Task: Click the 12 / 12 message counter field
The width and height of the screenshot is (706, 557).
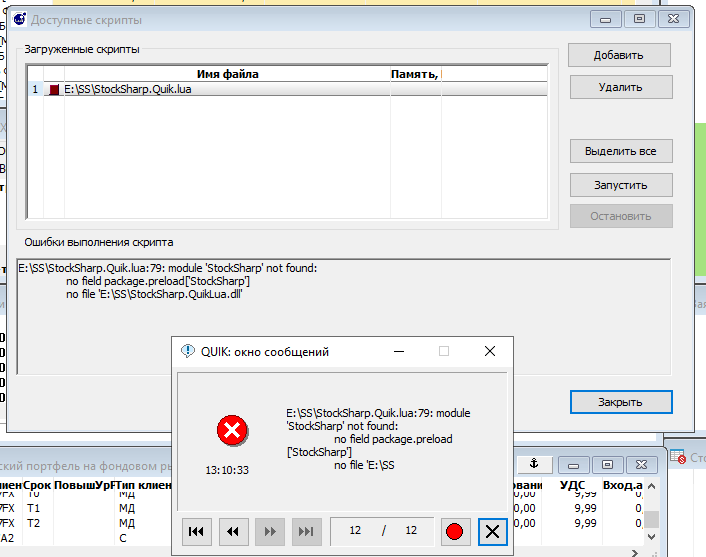Action: point(382,531)
